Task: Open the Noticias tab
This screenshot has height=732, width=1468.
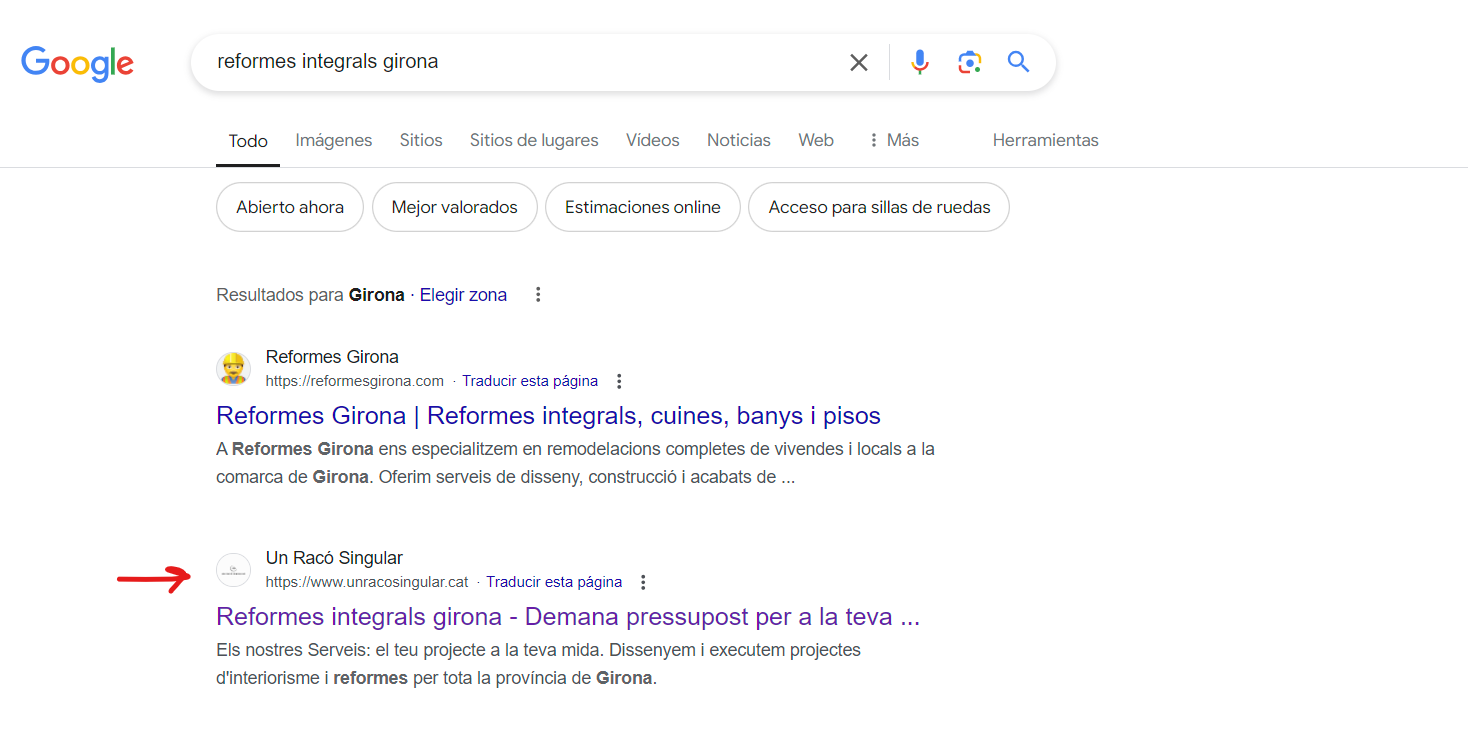Action: point(739,140)
